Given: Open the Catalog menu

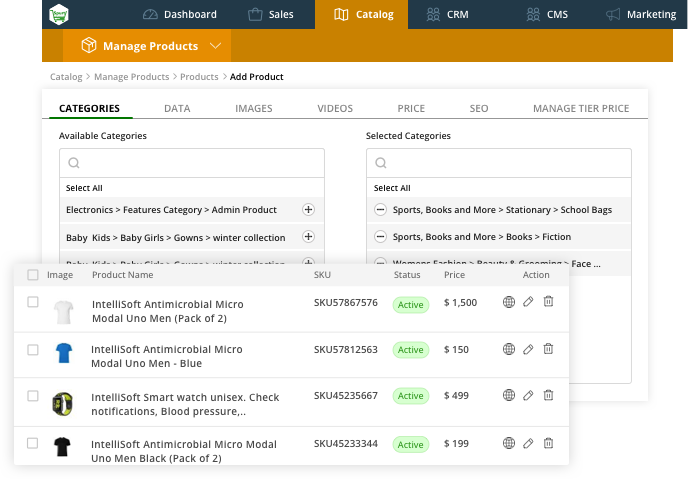Looking at the screenshot, I should [364, 14].
